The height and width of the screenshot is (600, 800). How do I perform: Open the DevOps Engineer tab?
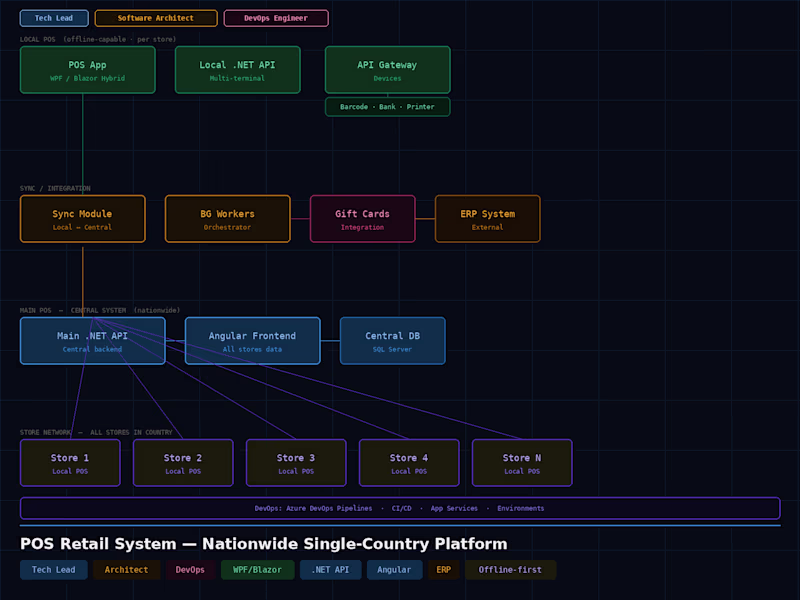(x=276, y=18)
